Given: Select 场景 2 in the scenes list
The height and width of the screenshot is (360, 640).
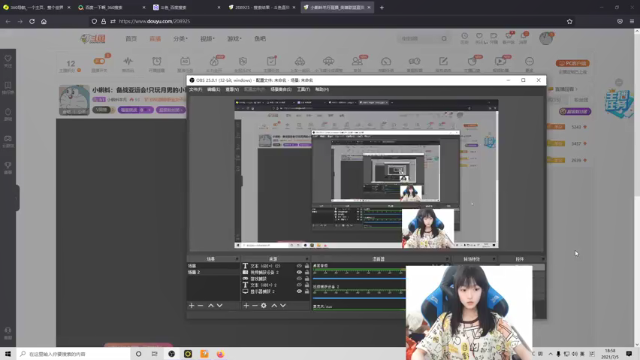Looking at the screenshot, I should pyautogui.click(x=213, y=272).
